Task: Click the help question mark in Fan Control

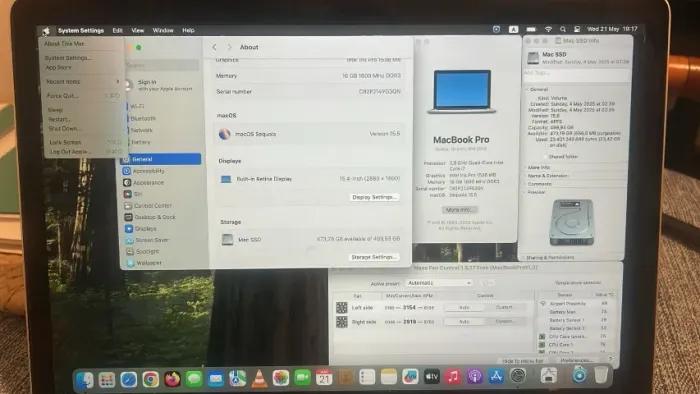Action: 610,359
